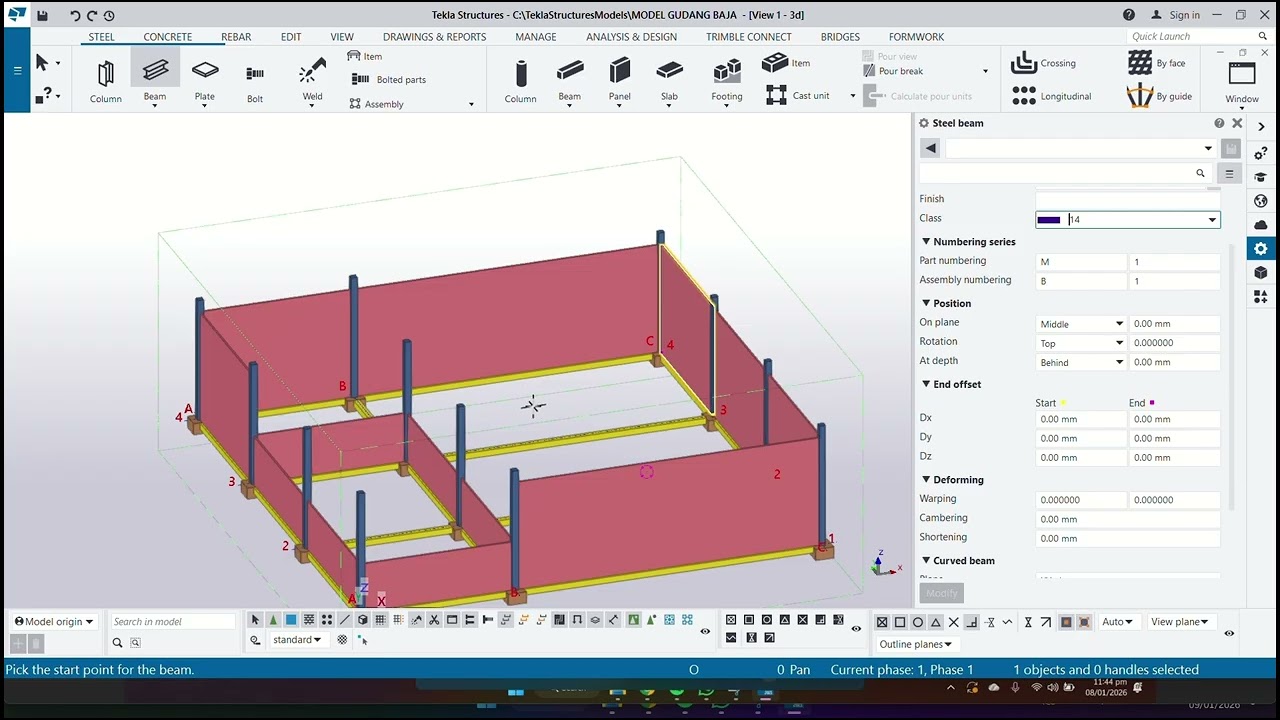Image resolution: width=1280 pixels, height=720 pixels.
Task: Switch to the BRIDGES tab
Action: [840, 37]
